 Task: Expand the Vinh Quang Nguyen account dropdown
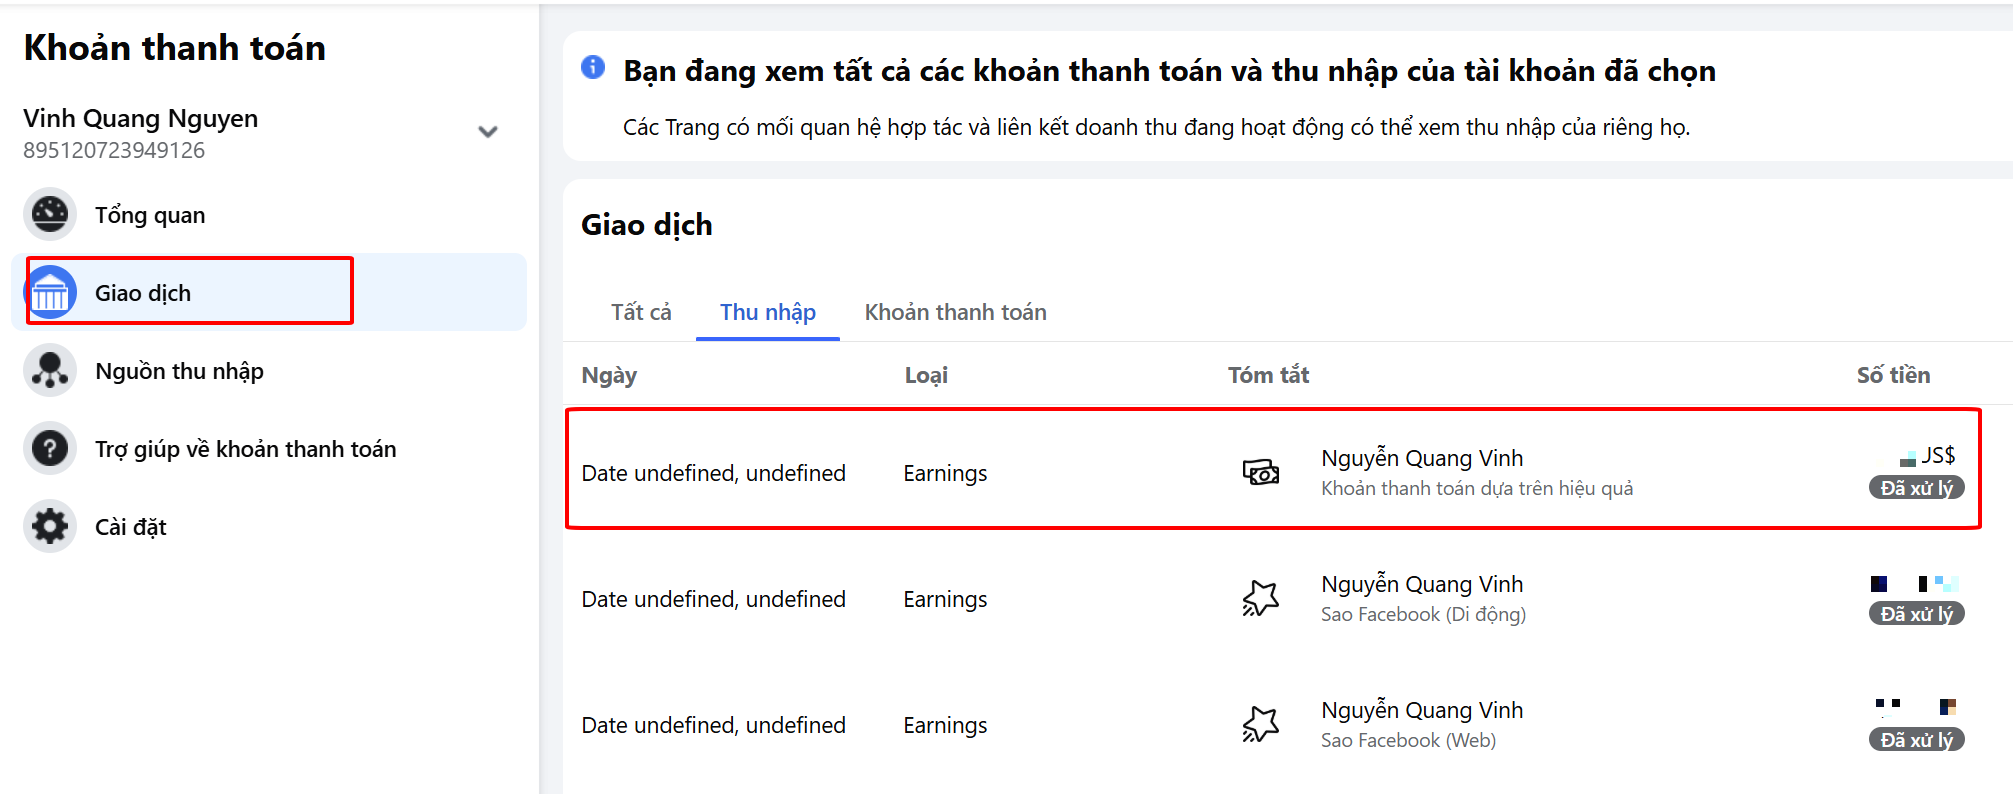point(488,132)
